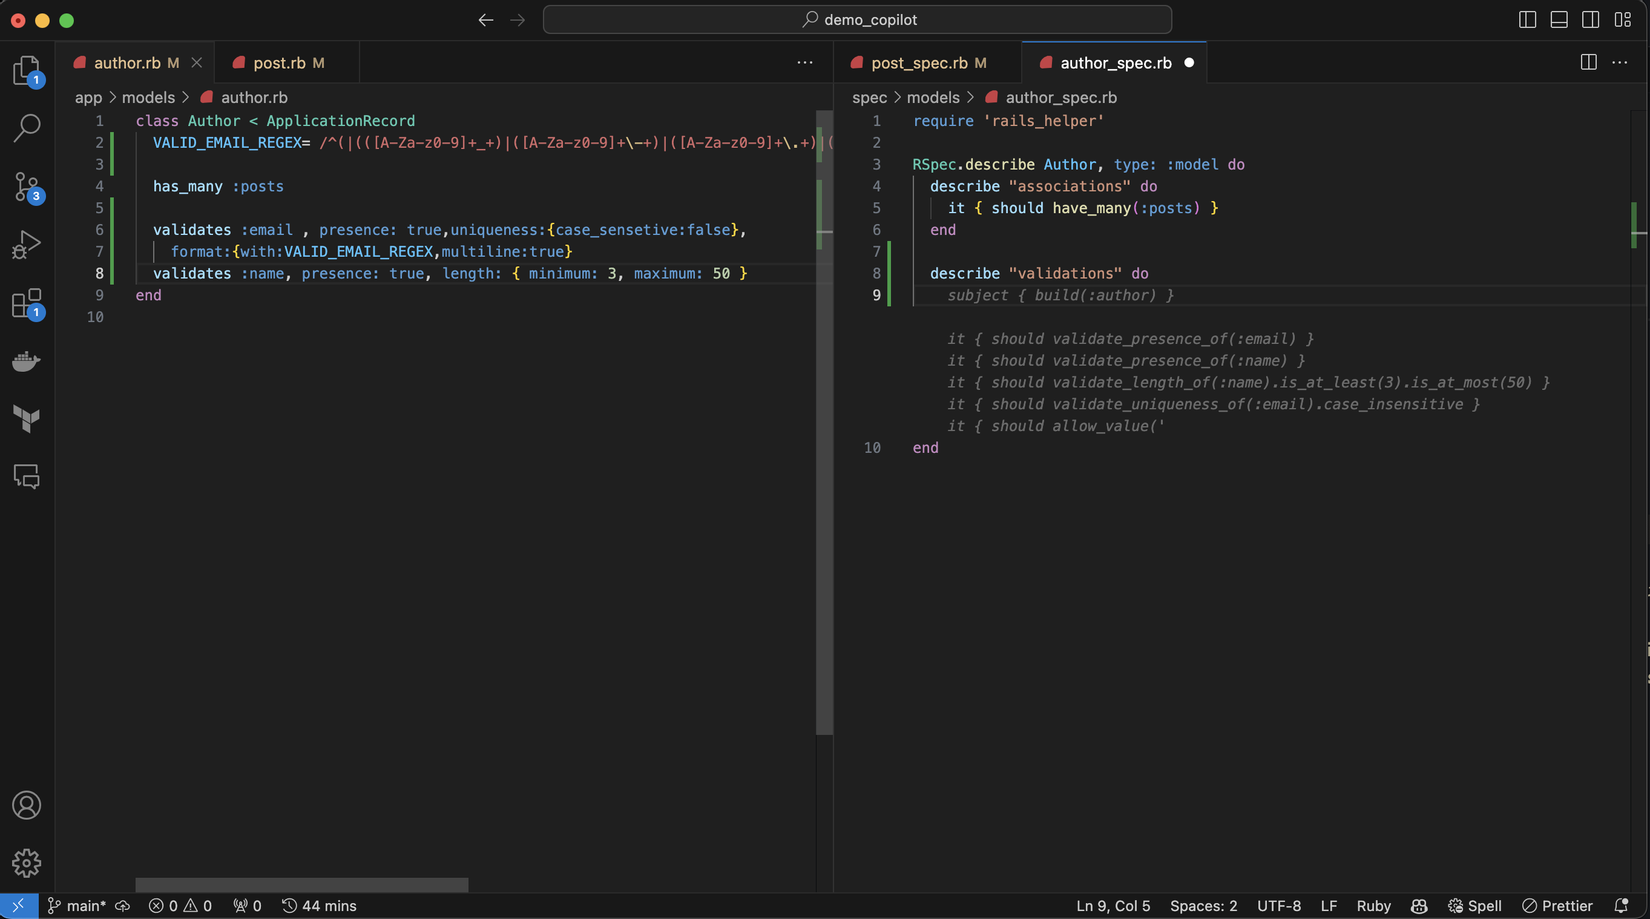Change the Spaces: 2 indentation setting
This screenshot has width=1650, height=919.
coord(1203,906)
